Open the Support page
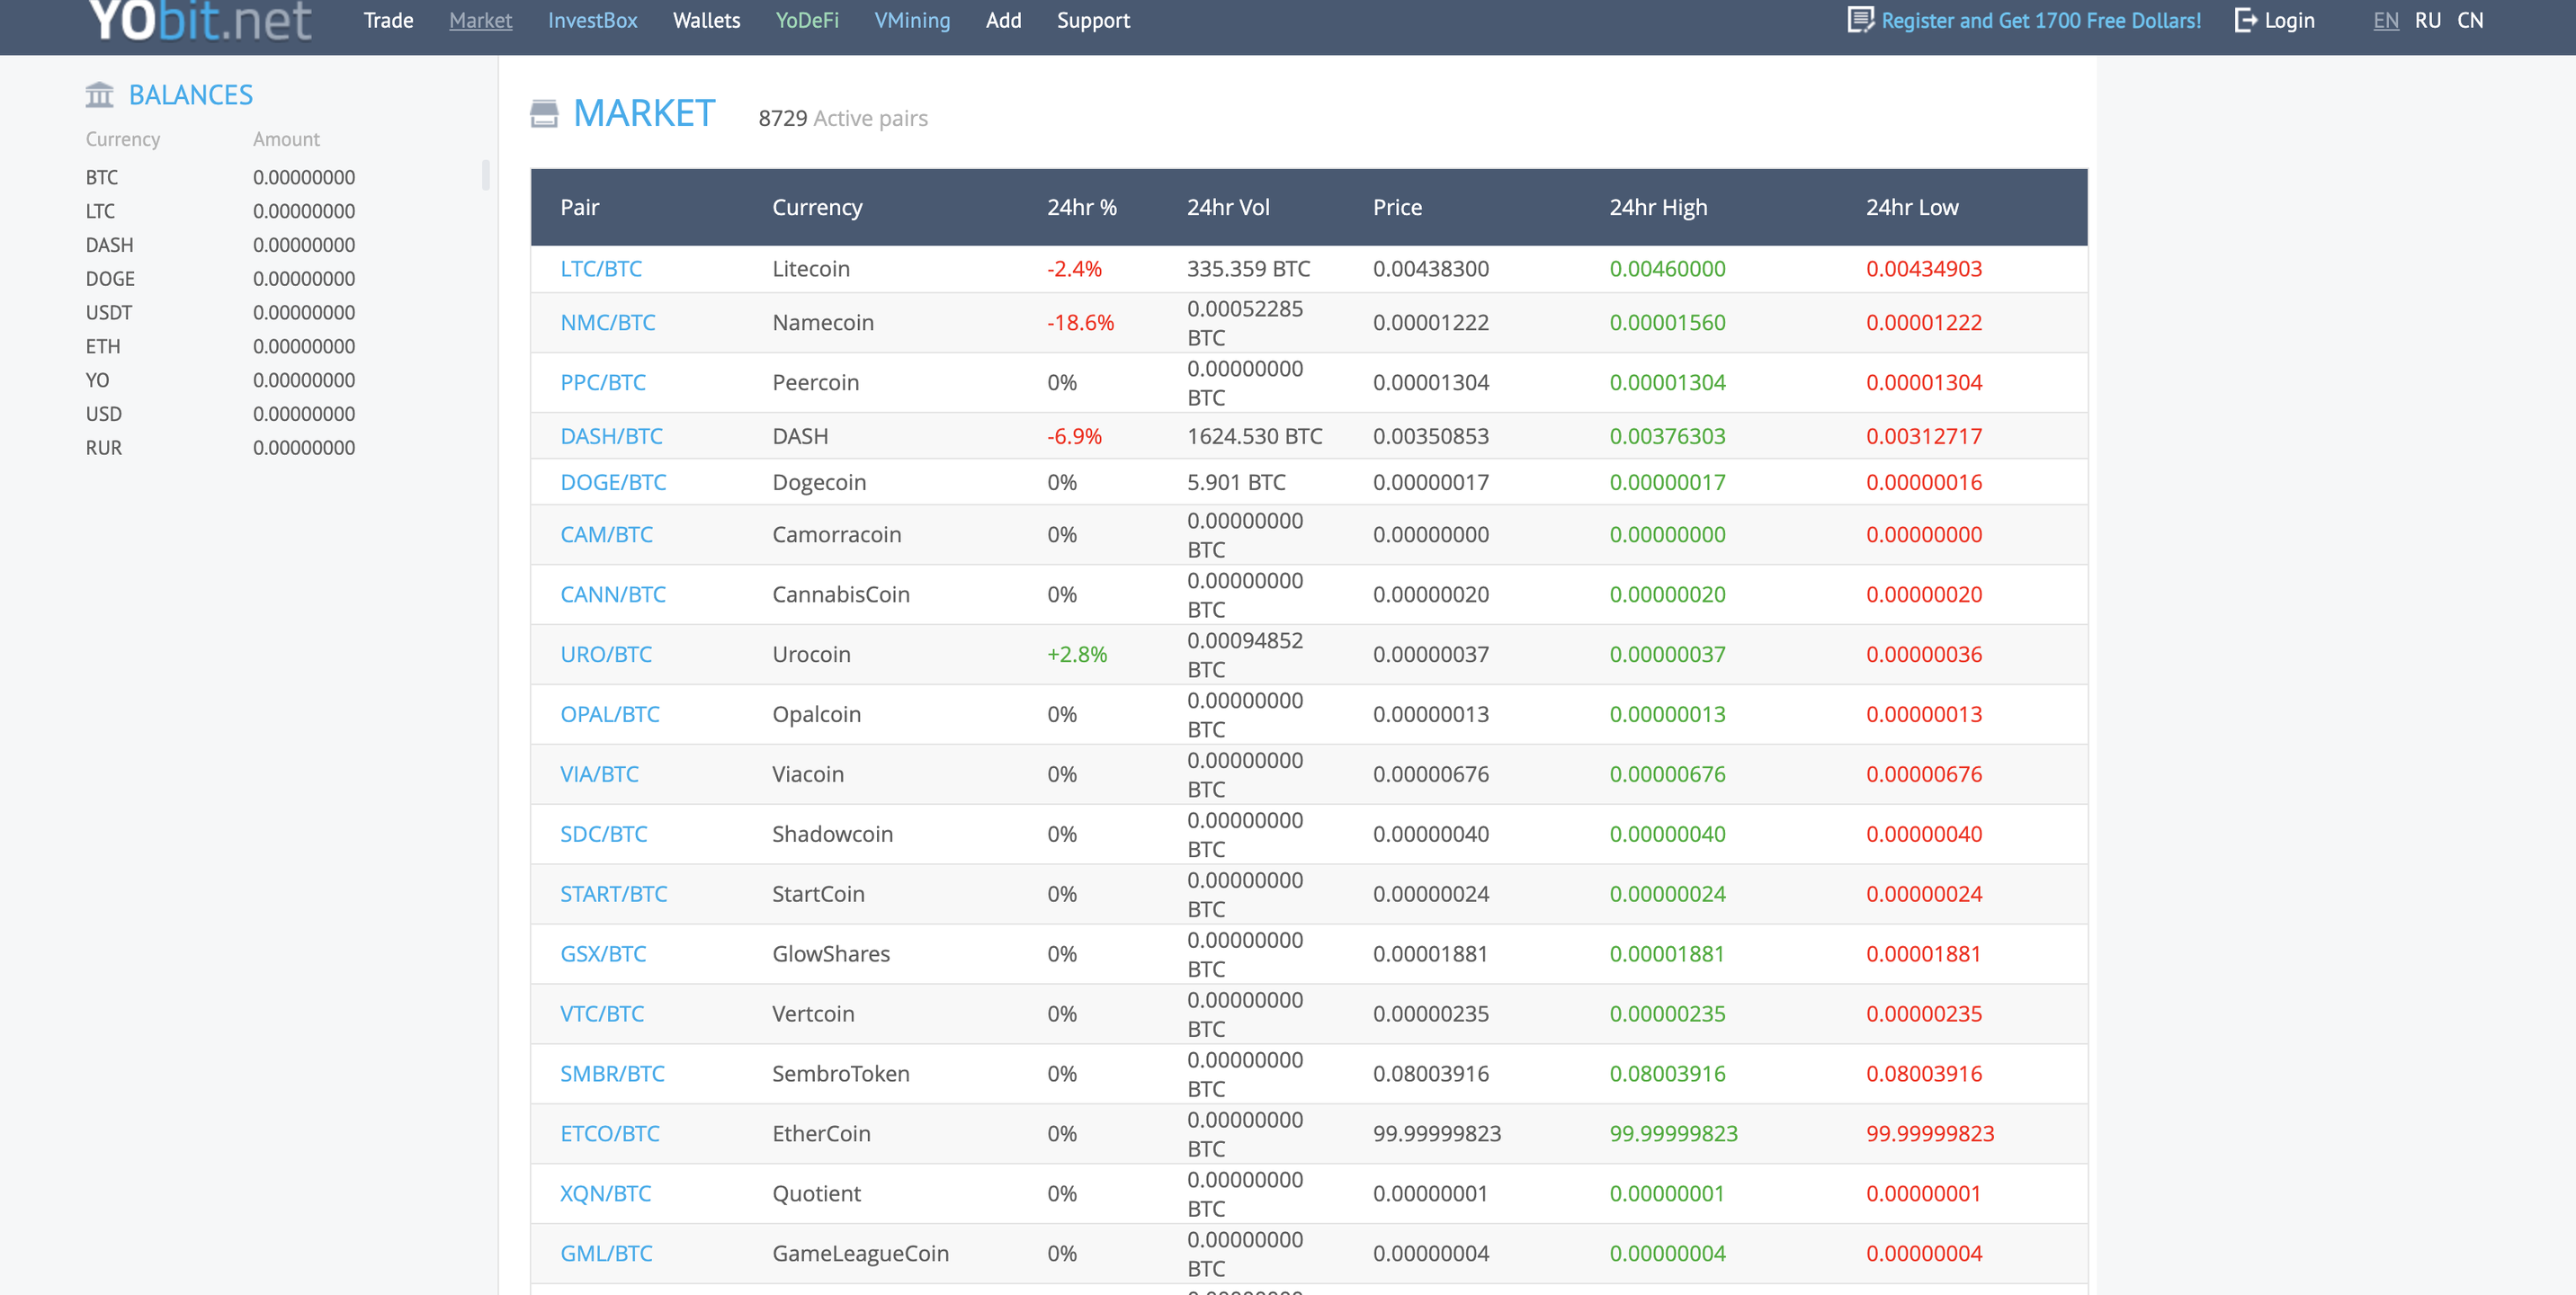2576x1295 pixels. pos(1093,20)
